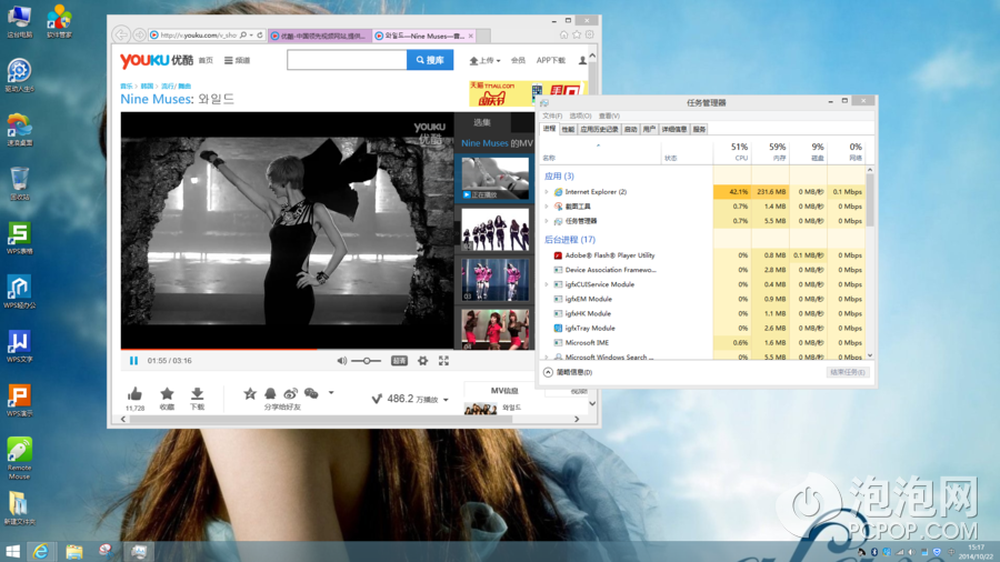Switch to the 性能 tab in Task Manager

[x=568, y=129]
